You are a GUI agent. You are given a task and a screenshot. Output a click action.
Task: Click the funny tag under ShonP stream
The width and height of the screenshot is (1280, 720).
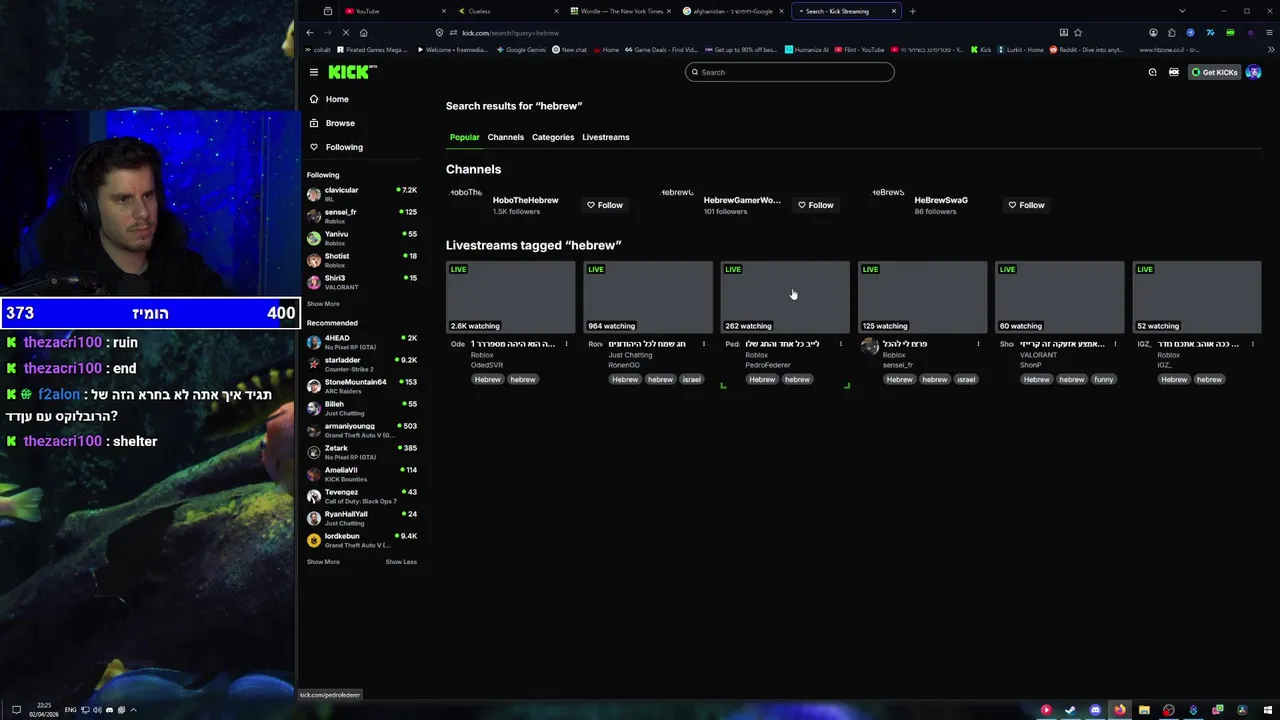pyautogui.click(x=1104, y=380)
